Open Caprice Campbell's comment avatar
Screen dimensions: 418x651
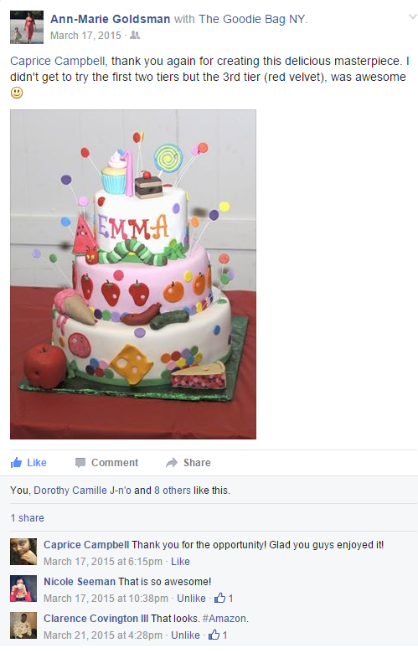click(x=23, y=551)
